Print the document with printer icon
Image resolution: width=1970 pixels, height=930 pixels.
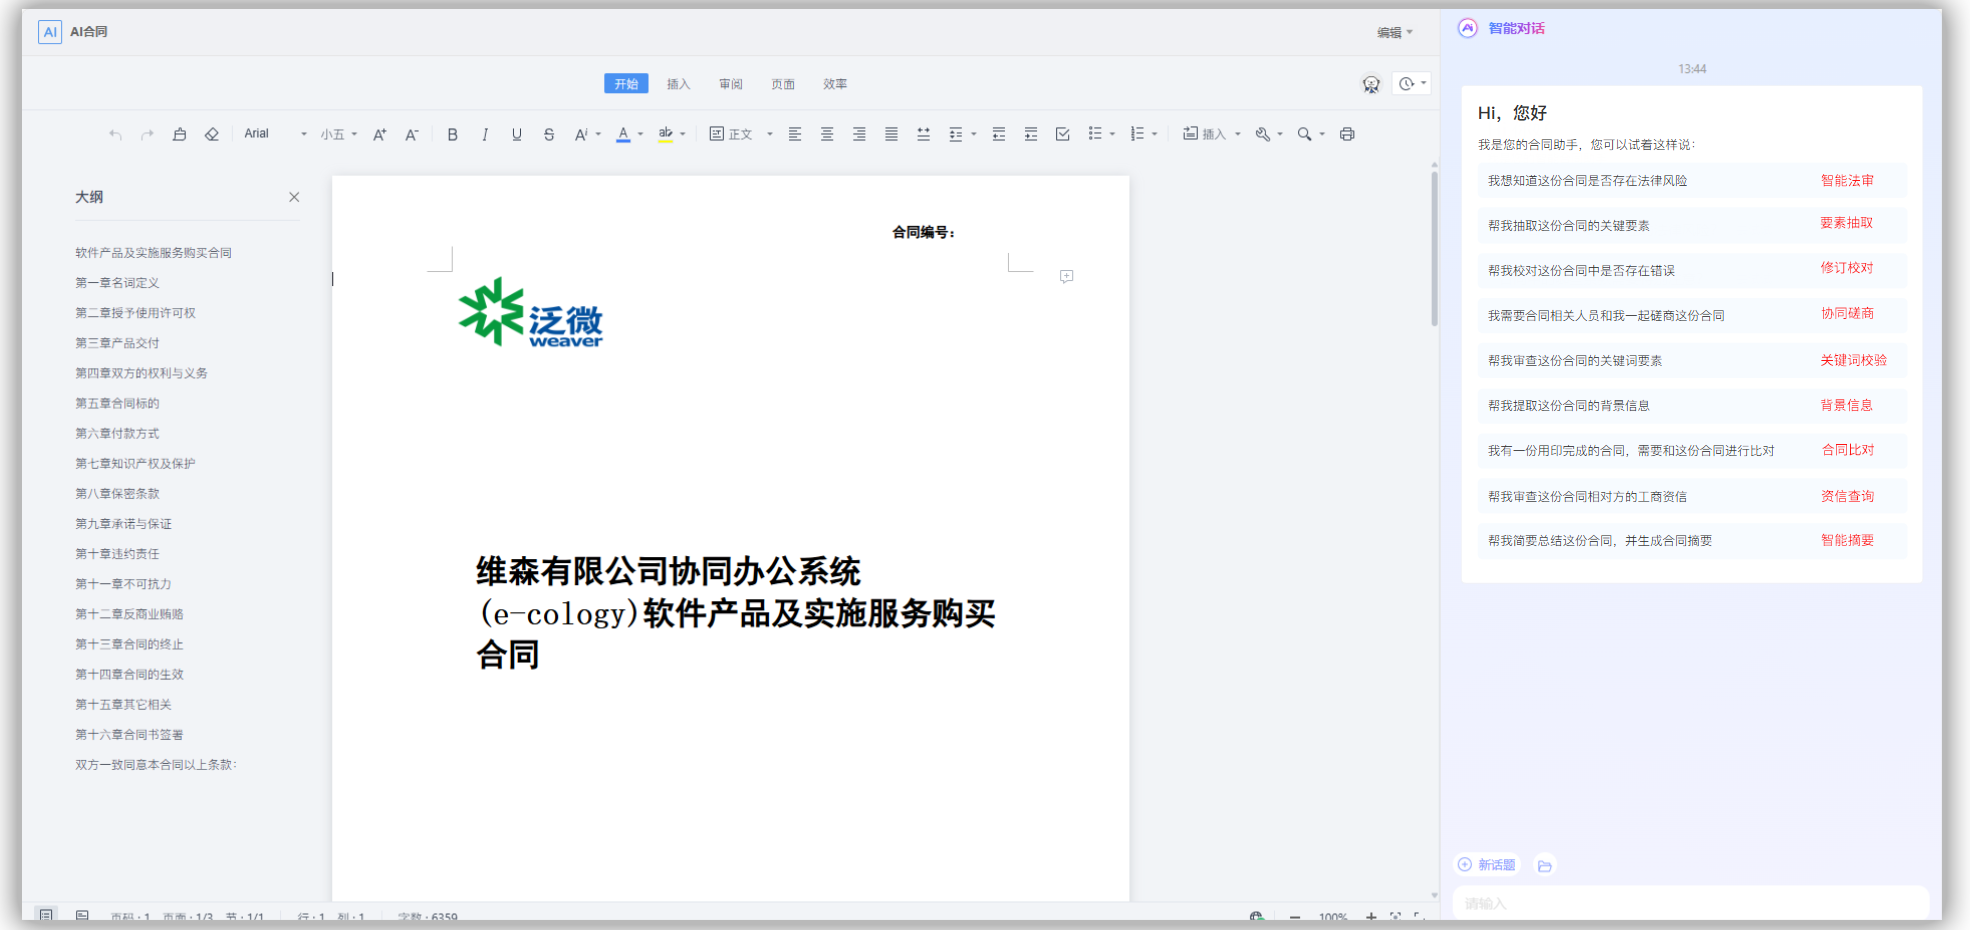(1347, 134)
